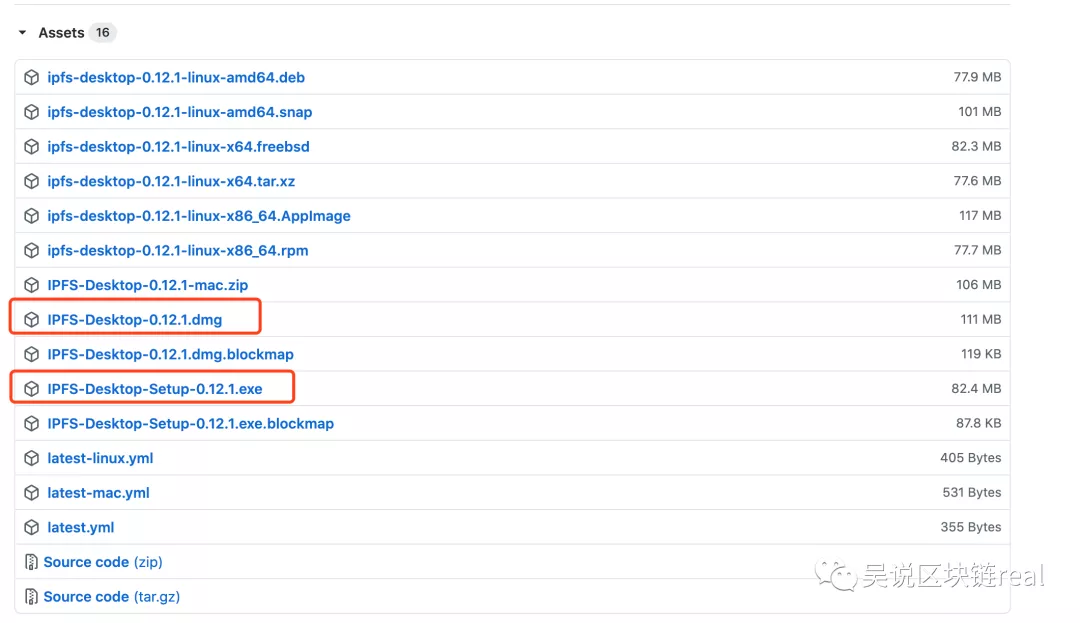Screen dimensions: 1080x623
Task: Click the 355 Bytes size text
Action: pos(970,527)
